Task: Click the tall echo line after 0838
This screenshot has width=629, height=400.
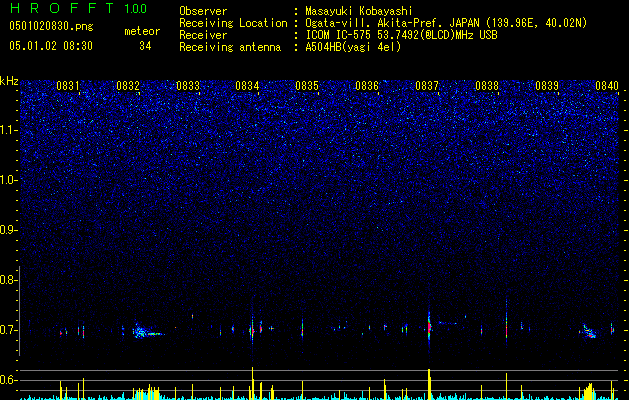Action: pyautogui.click(x=506, y=321)
